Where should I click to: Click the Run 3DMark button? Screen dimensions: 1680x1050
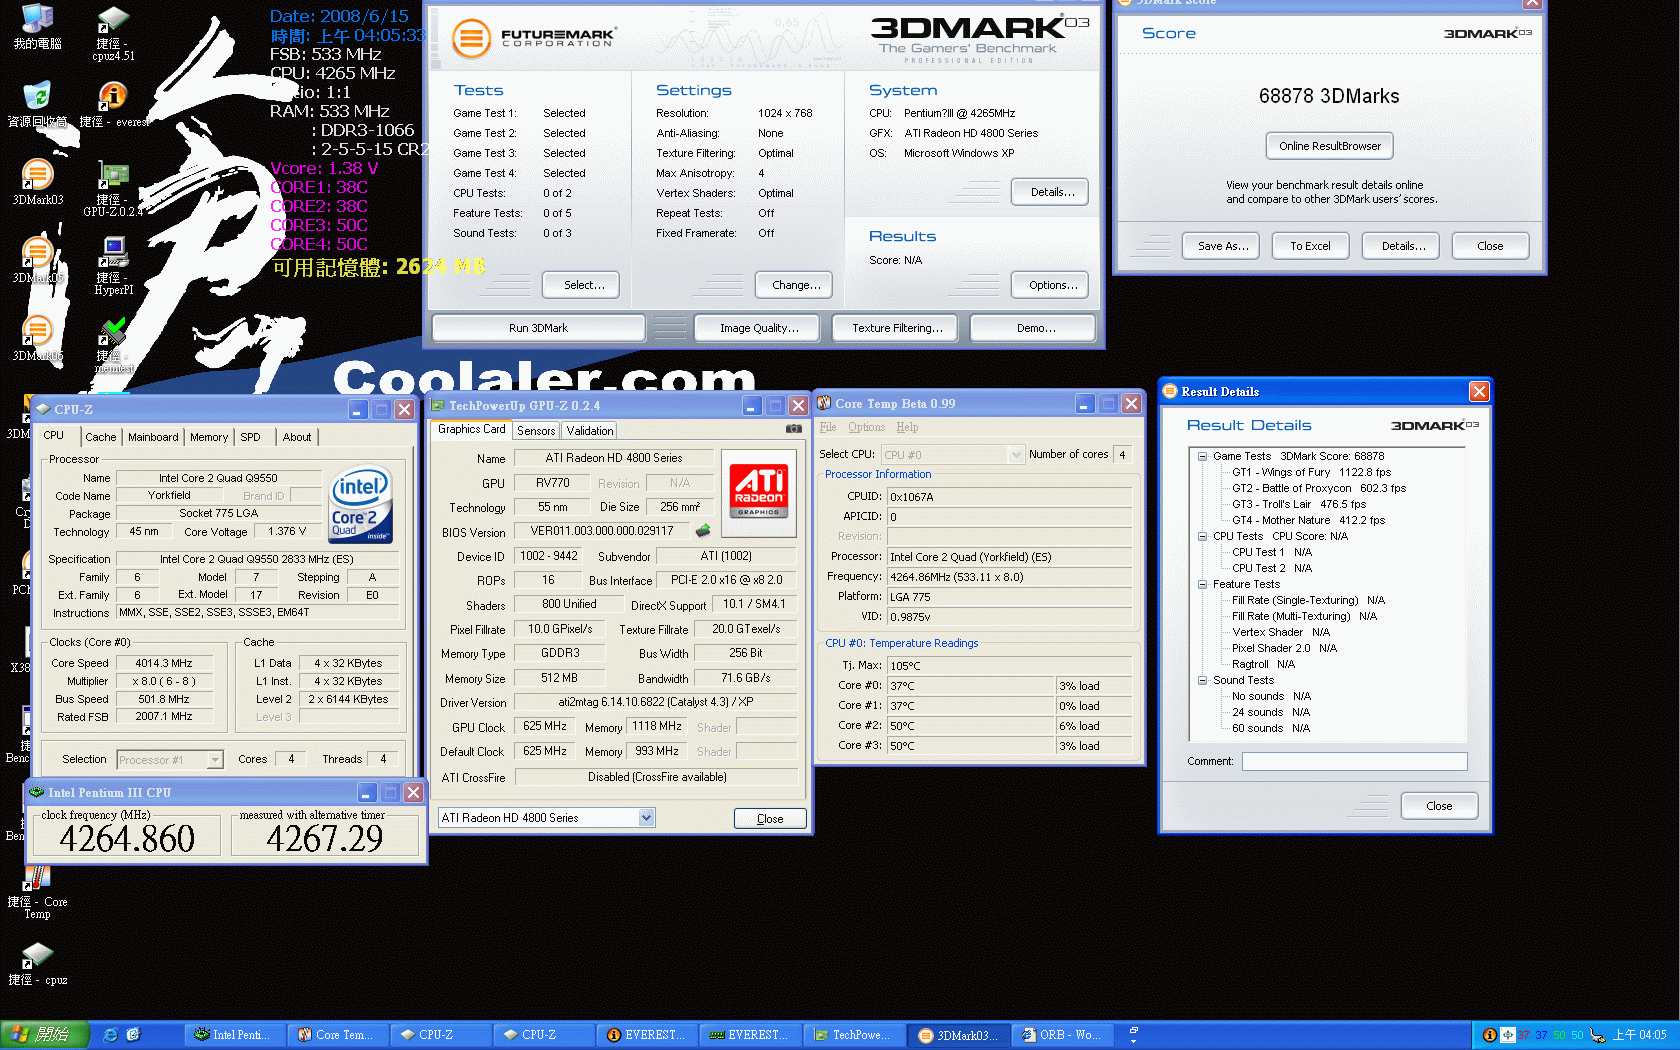click(538, 328)
